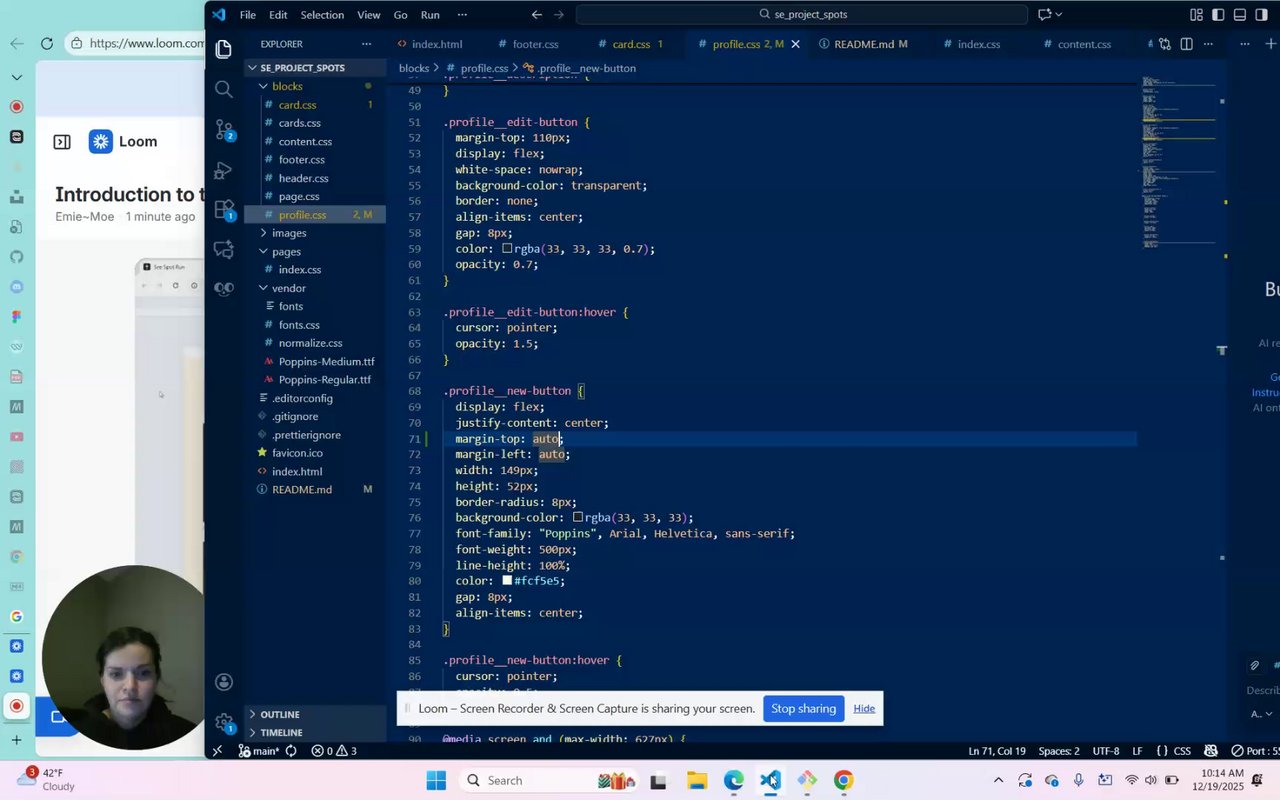
Task: Open the chat dropdown arrow in title bar
Action: [1059, 15]
